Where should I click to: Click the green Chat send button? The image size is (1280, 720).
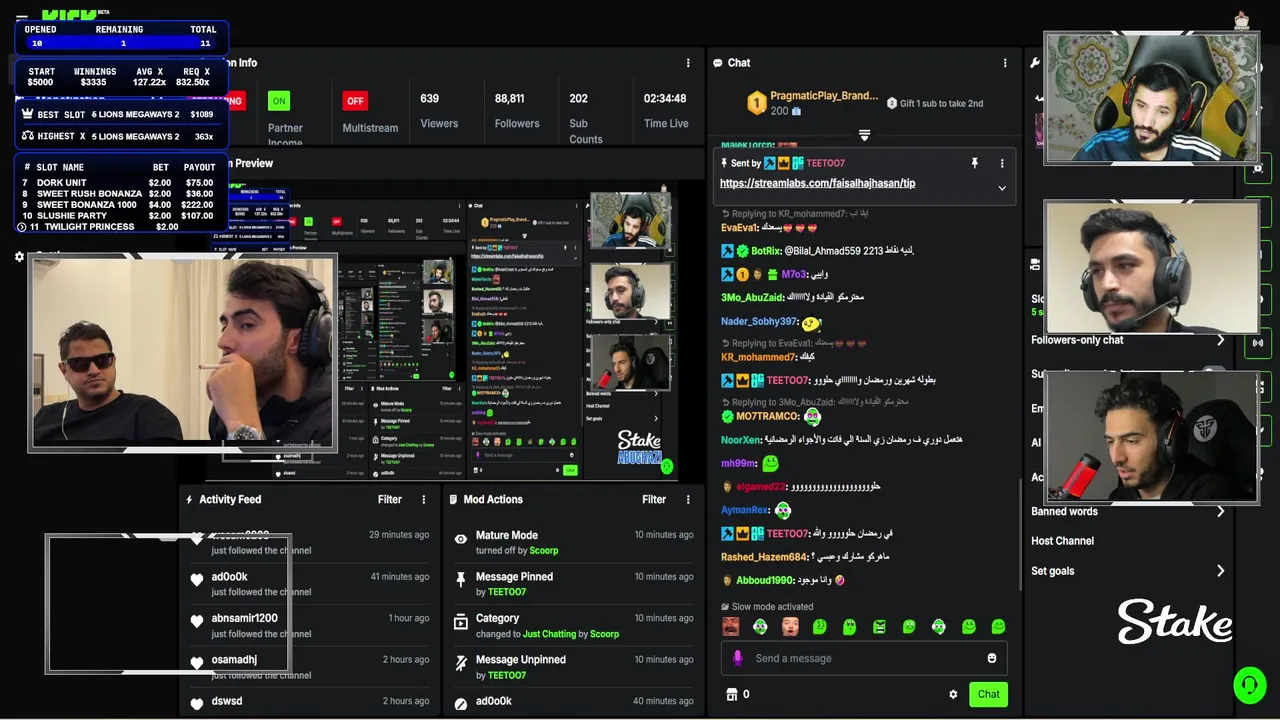988,694
